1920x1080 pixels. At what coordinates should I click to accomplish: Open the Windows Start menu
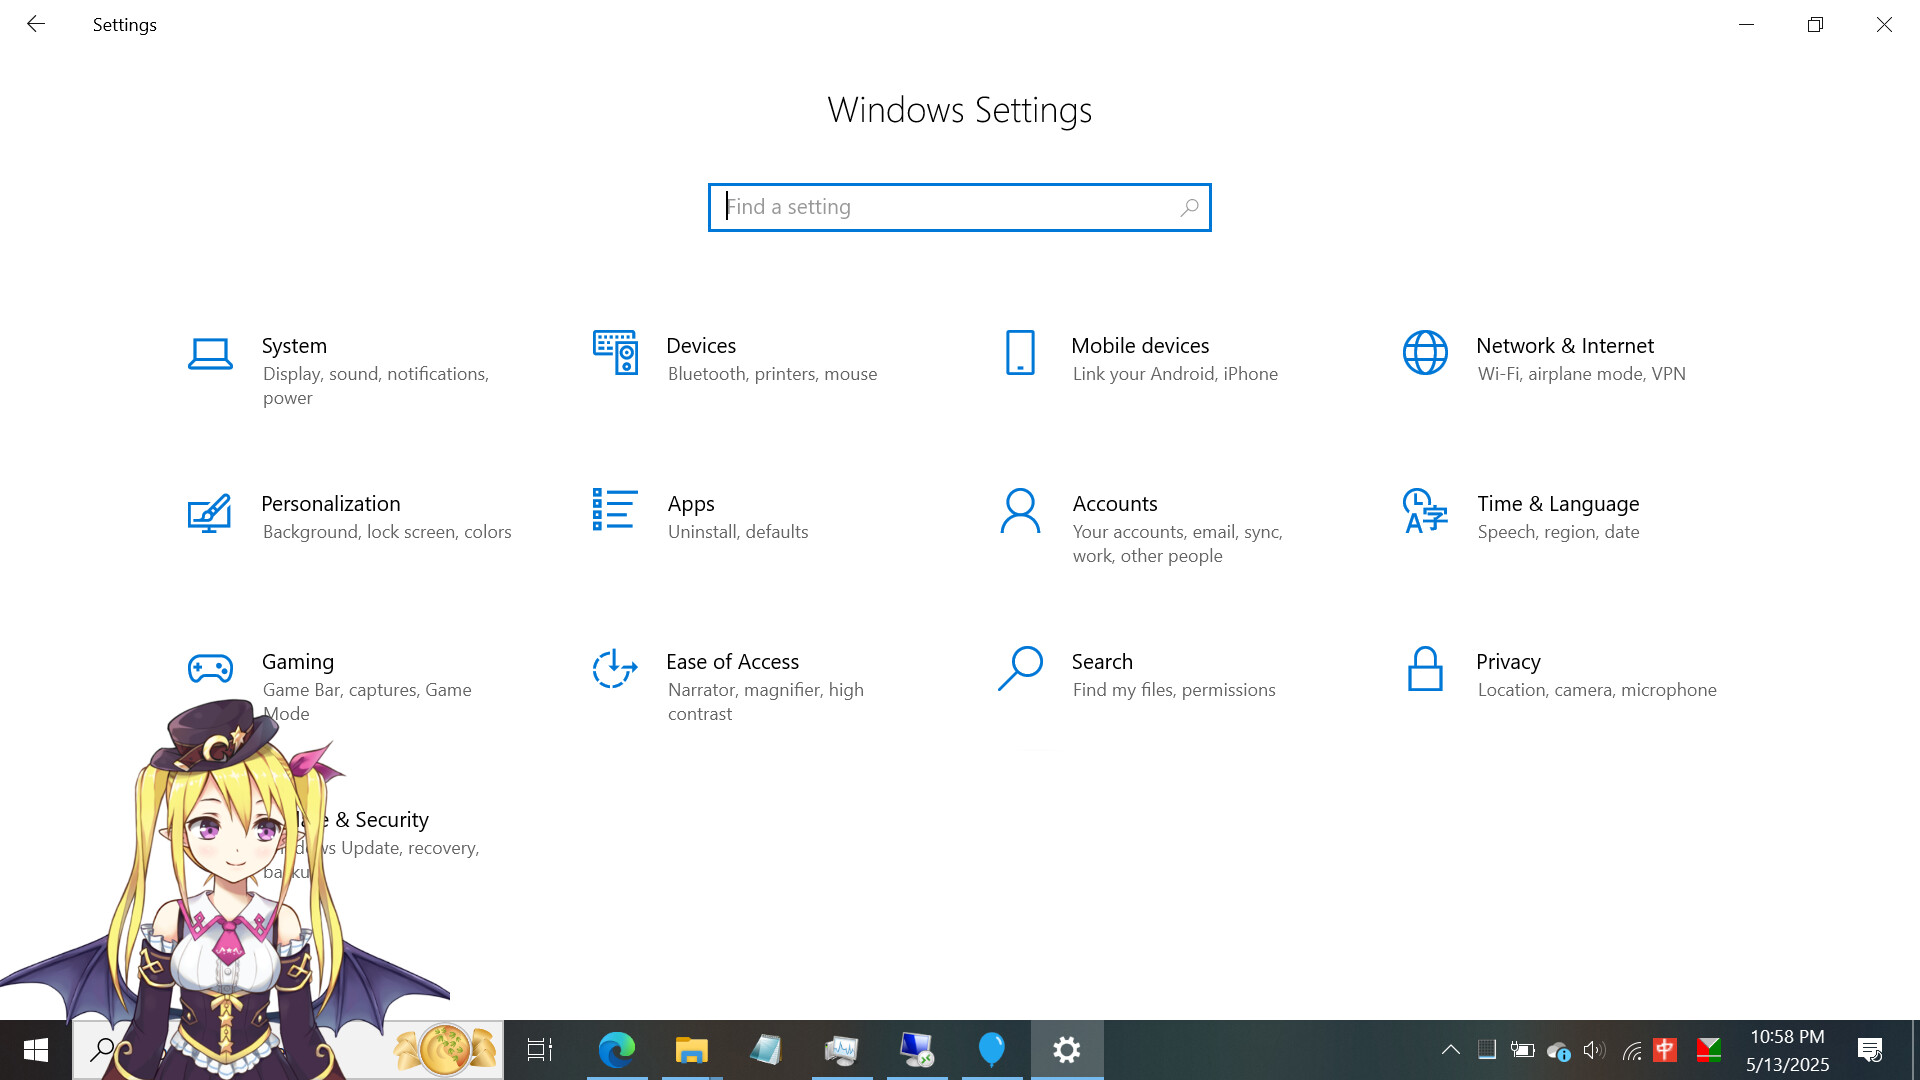[36, 1050]
